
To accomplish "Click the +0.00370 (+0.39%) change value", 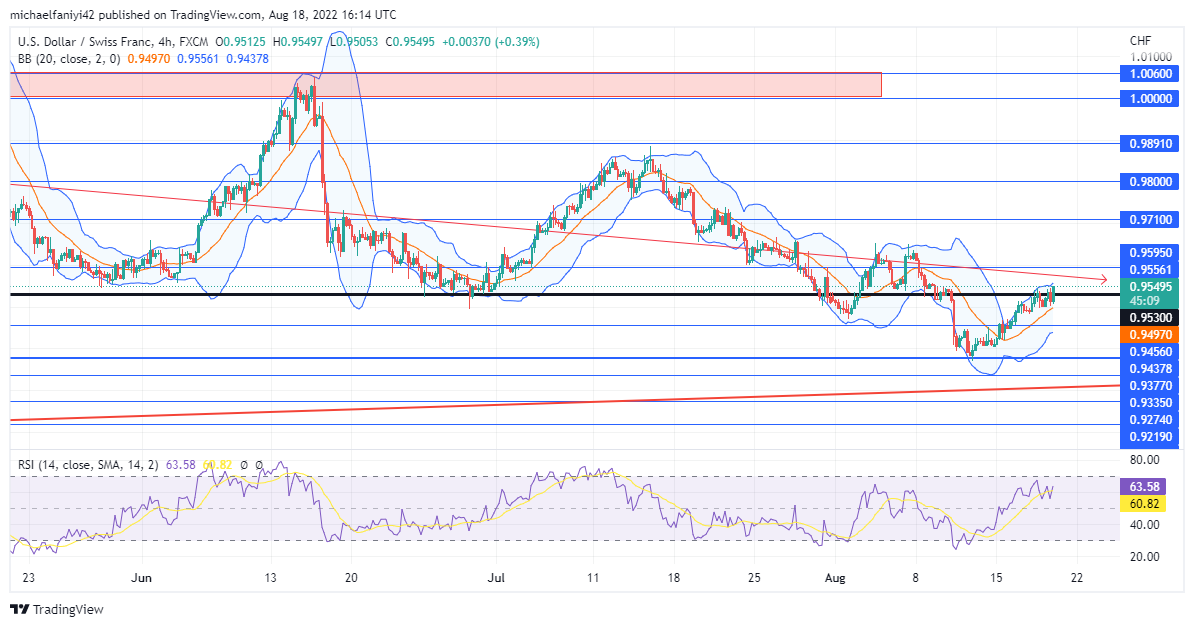I will pos(491,42).
